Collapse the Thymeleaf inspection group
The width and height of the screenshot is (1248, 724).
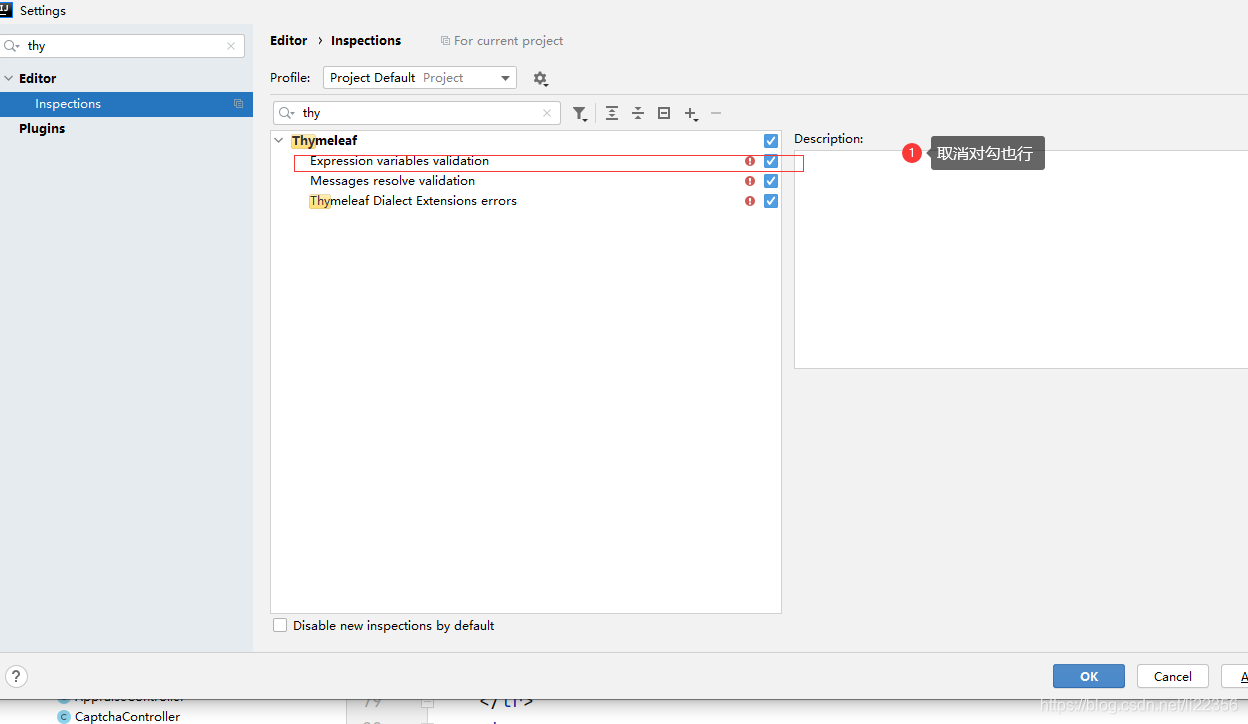point(279,141)
